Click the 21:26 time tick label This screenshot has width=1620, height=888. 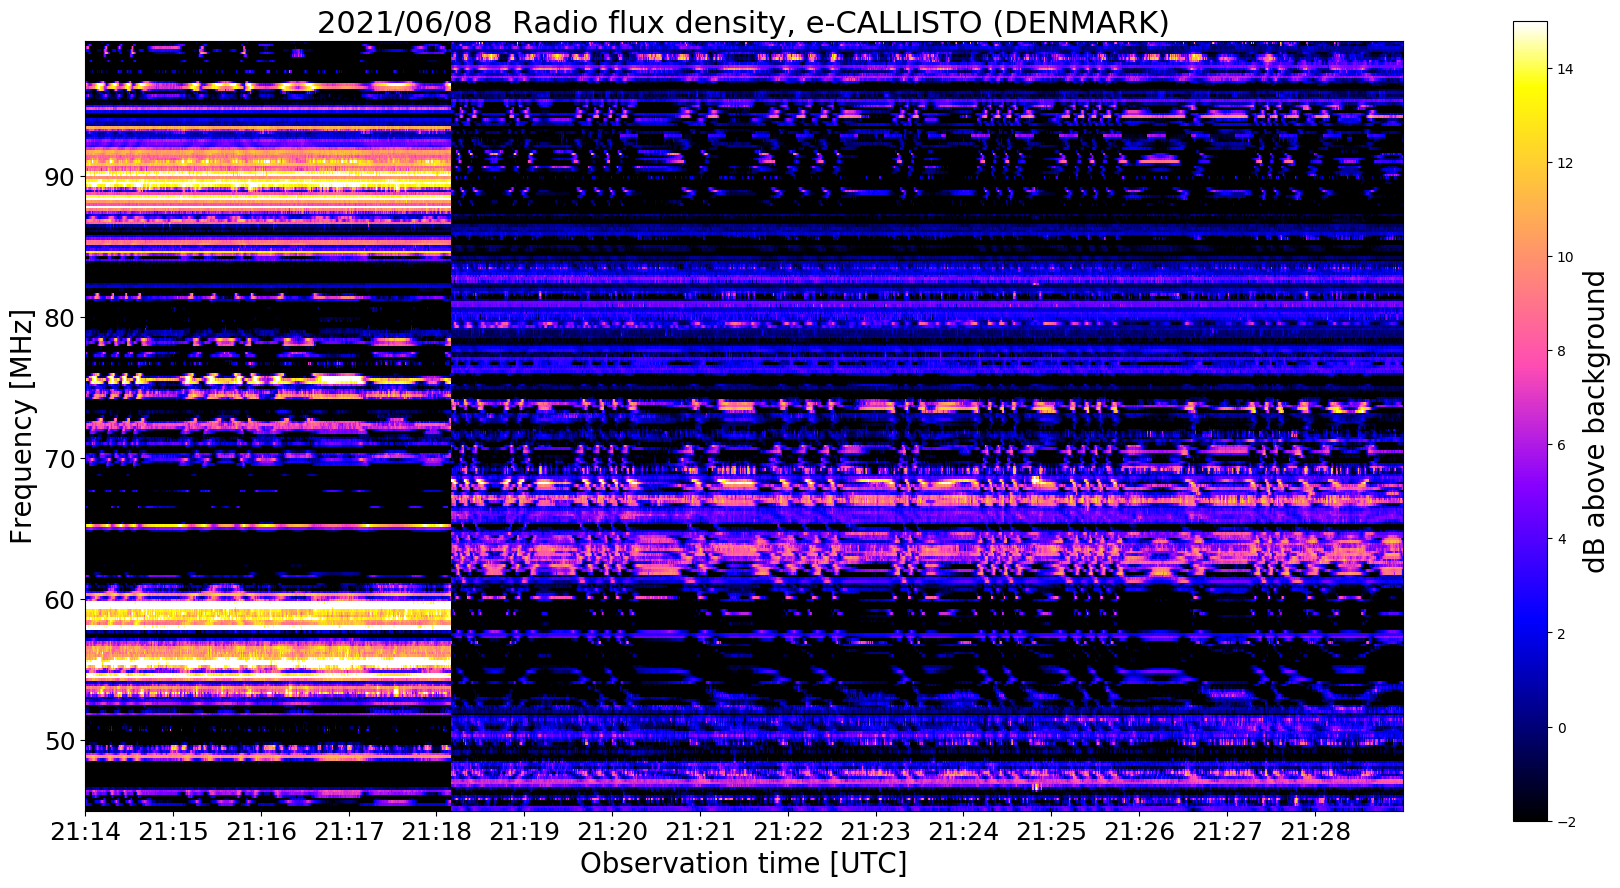[1140, 832]
